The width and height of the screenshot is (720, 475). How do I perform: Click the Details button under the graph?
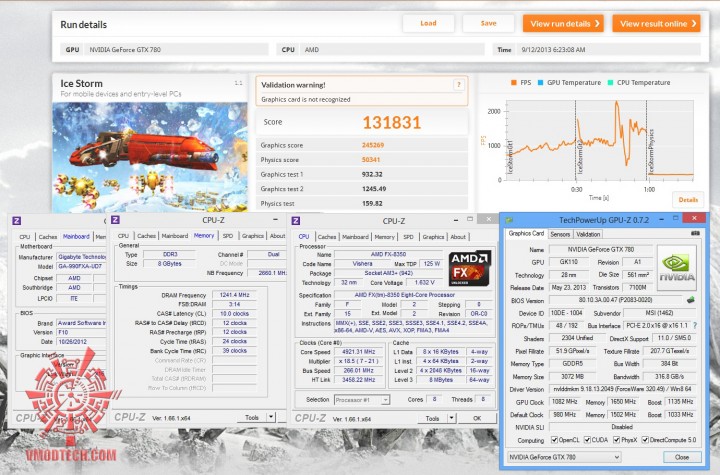coord(688,200)
